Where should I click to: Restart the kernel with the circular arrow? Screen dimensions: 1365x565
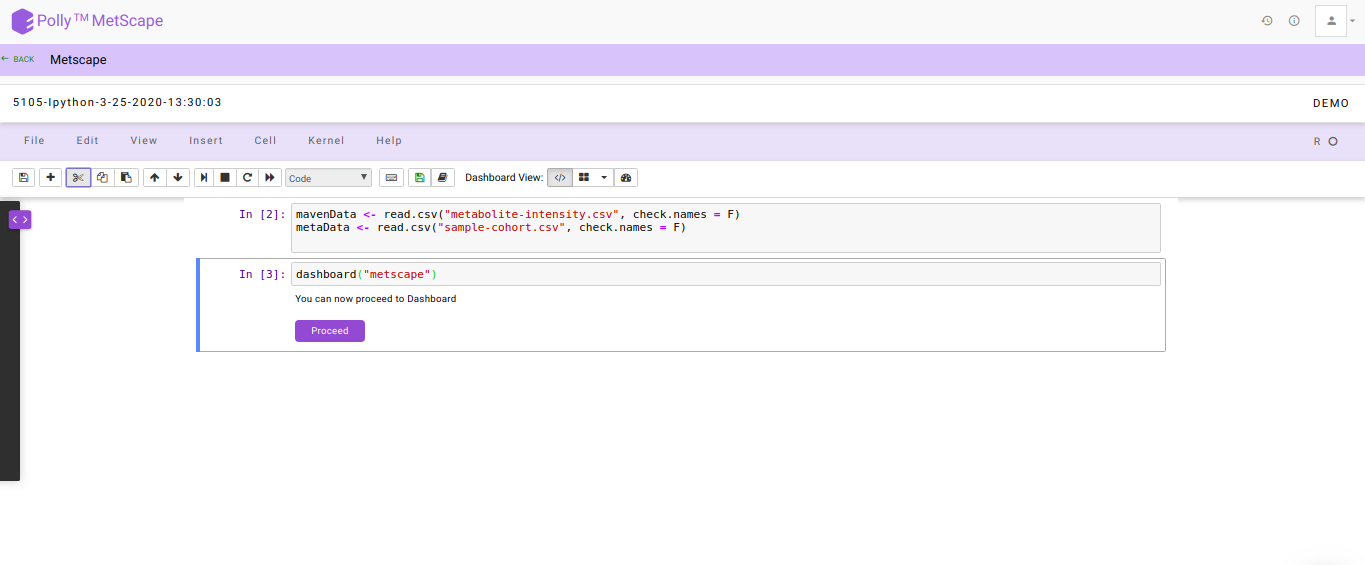click(x=247, y=177)
